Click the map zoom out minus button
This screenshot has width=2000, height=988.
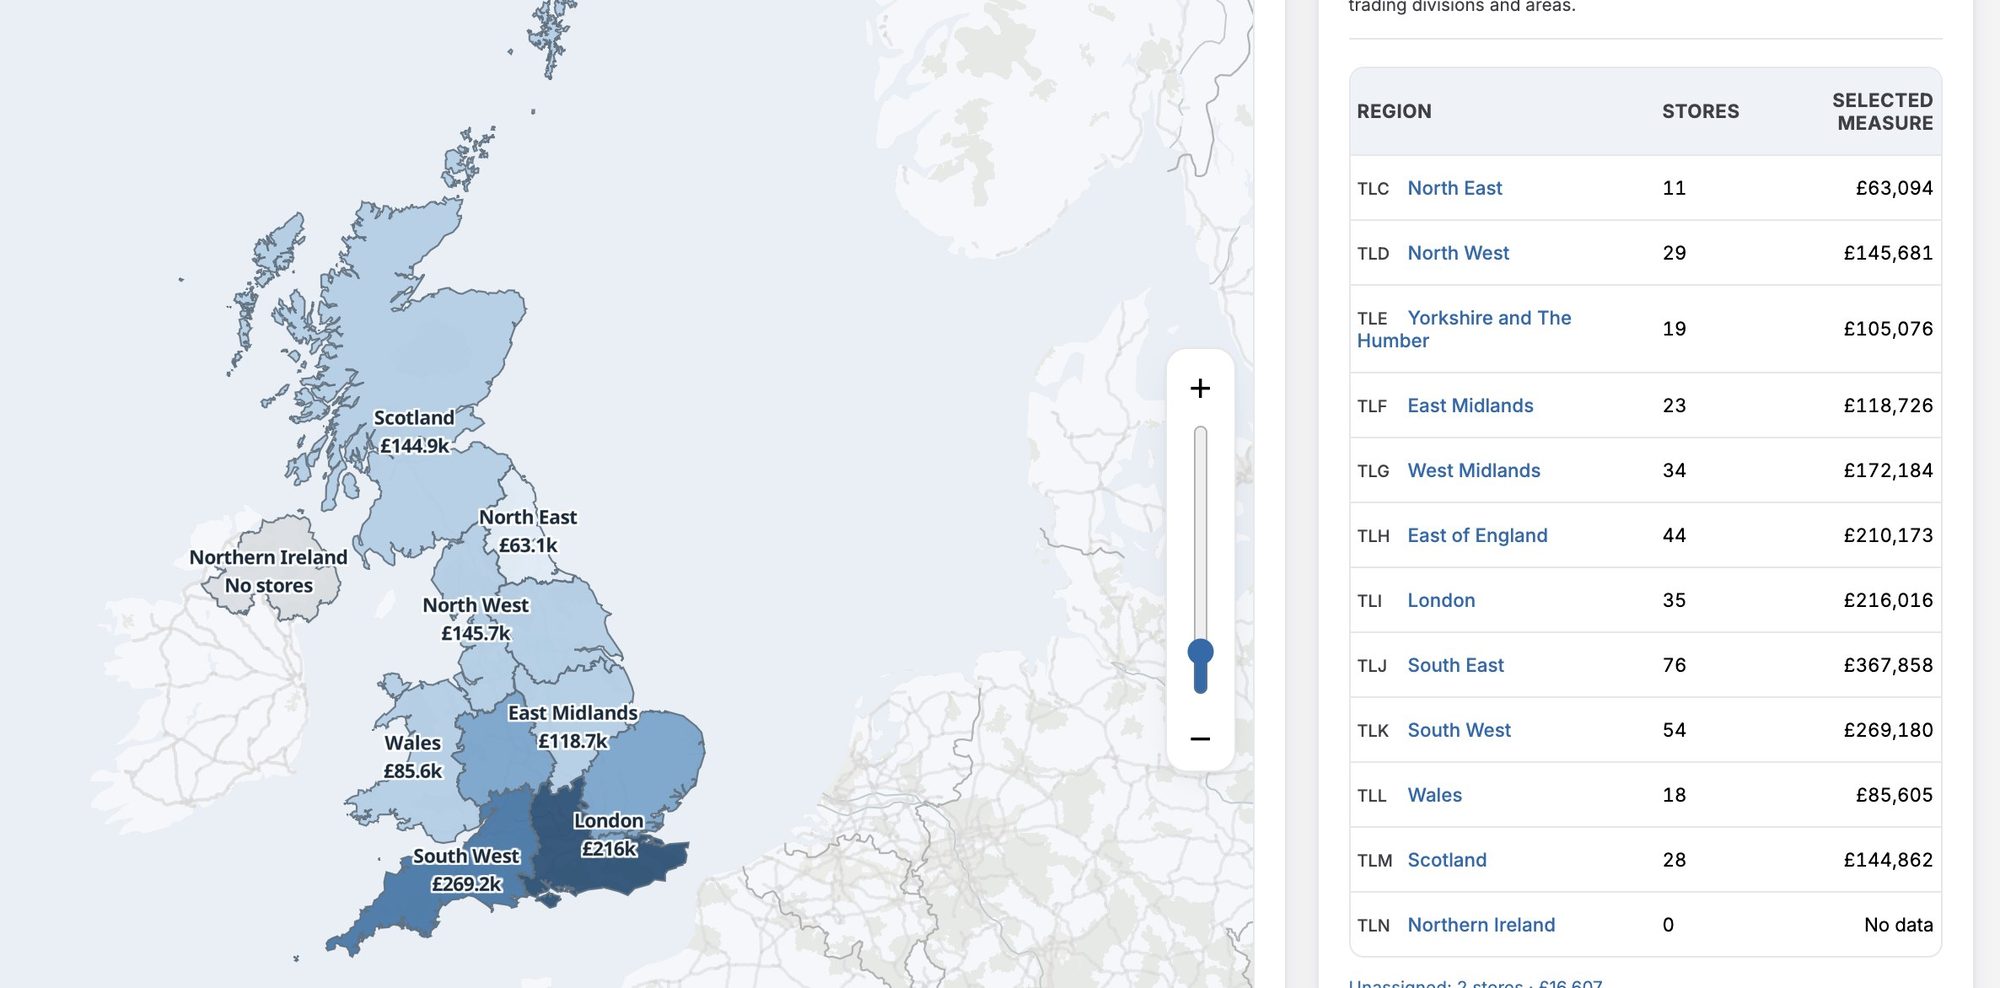(1200, 739)
